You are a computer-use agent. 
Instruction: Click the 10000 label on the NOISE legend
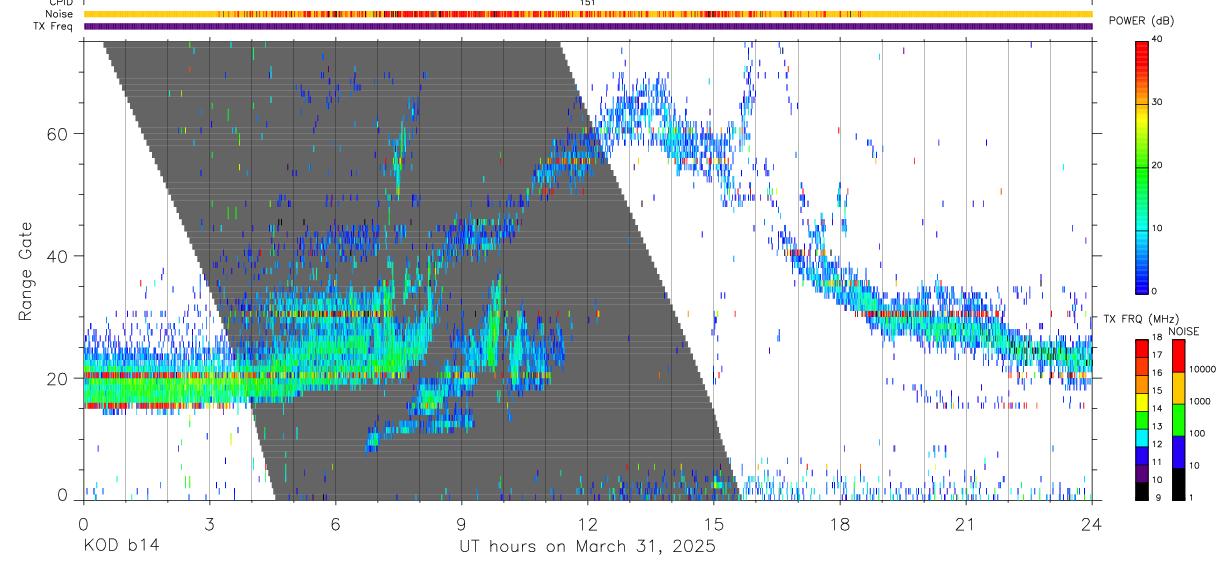point(1201,370)
